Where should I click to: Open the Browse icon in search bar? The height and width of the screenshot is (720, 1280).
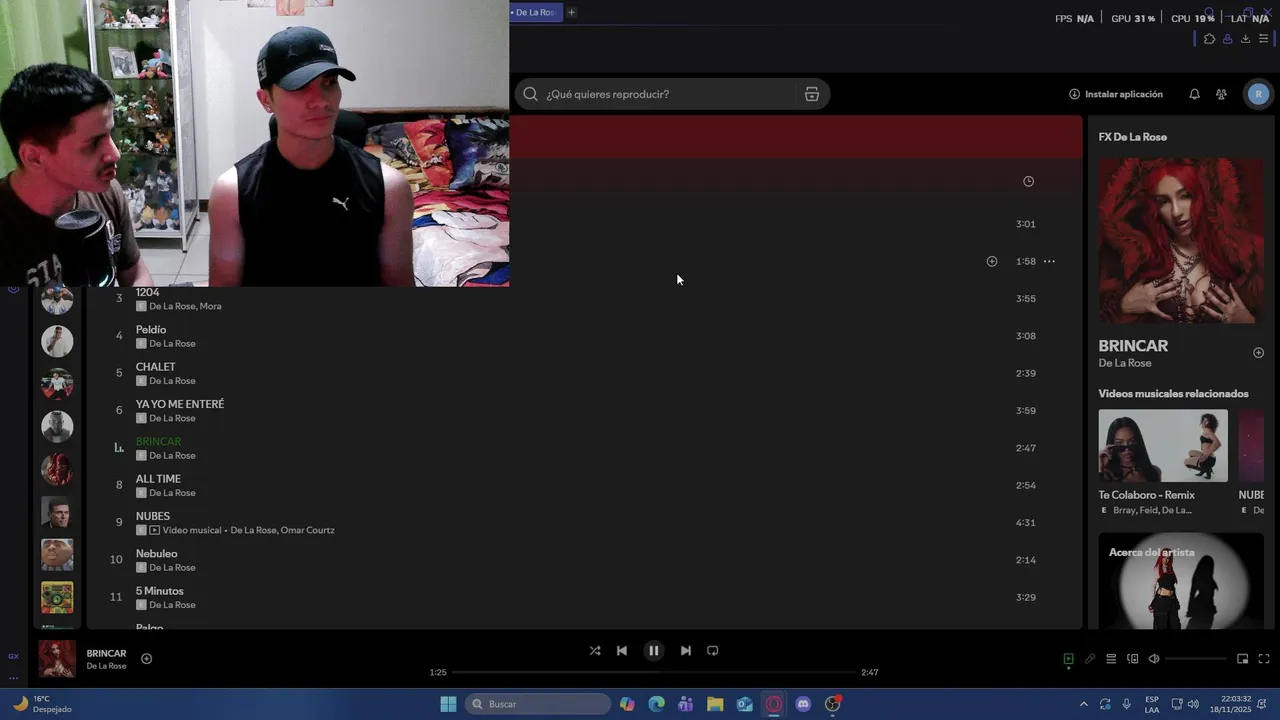click(x=812, y=94)
